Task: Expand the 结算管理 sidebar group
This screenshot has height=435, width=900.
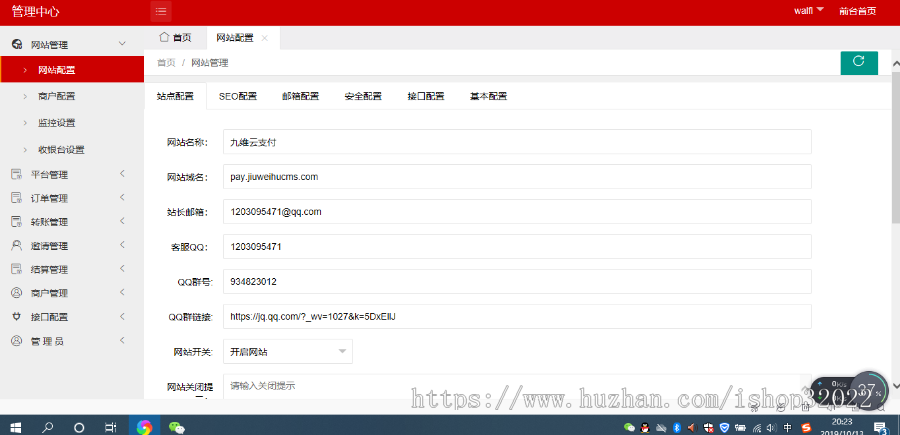Action: tap(122, 269)
